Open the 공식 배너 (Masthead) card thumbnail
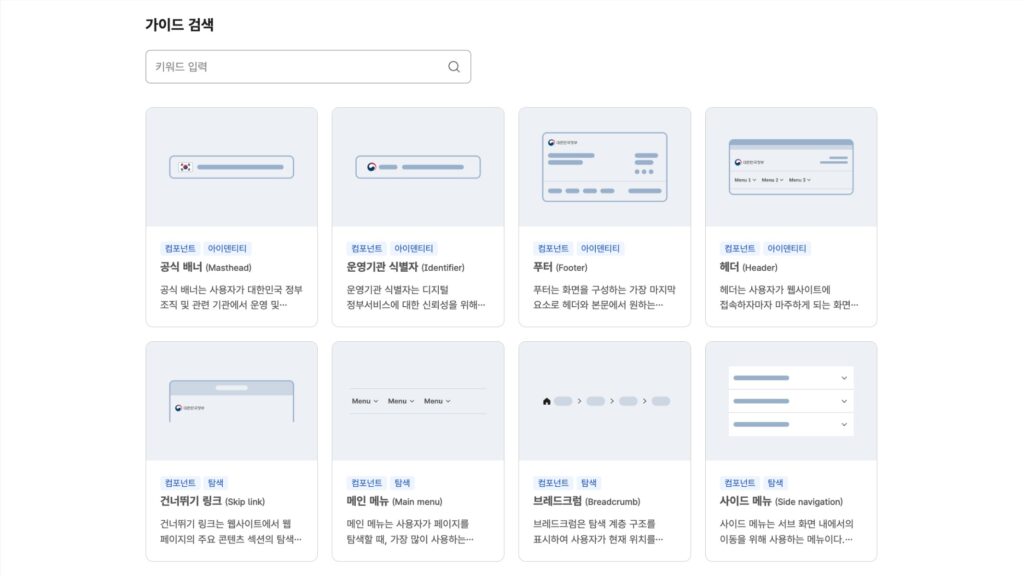1024x576 pixels. point(231,167)
